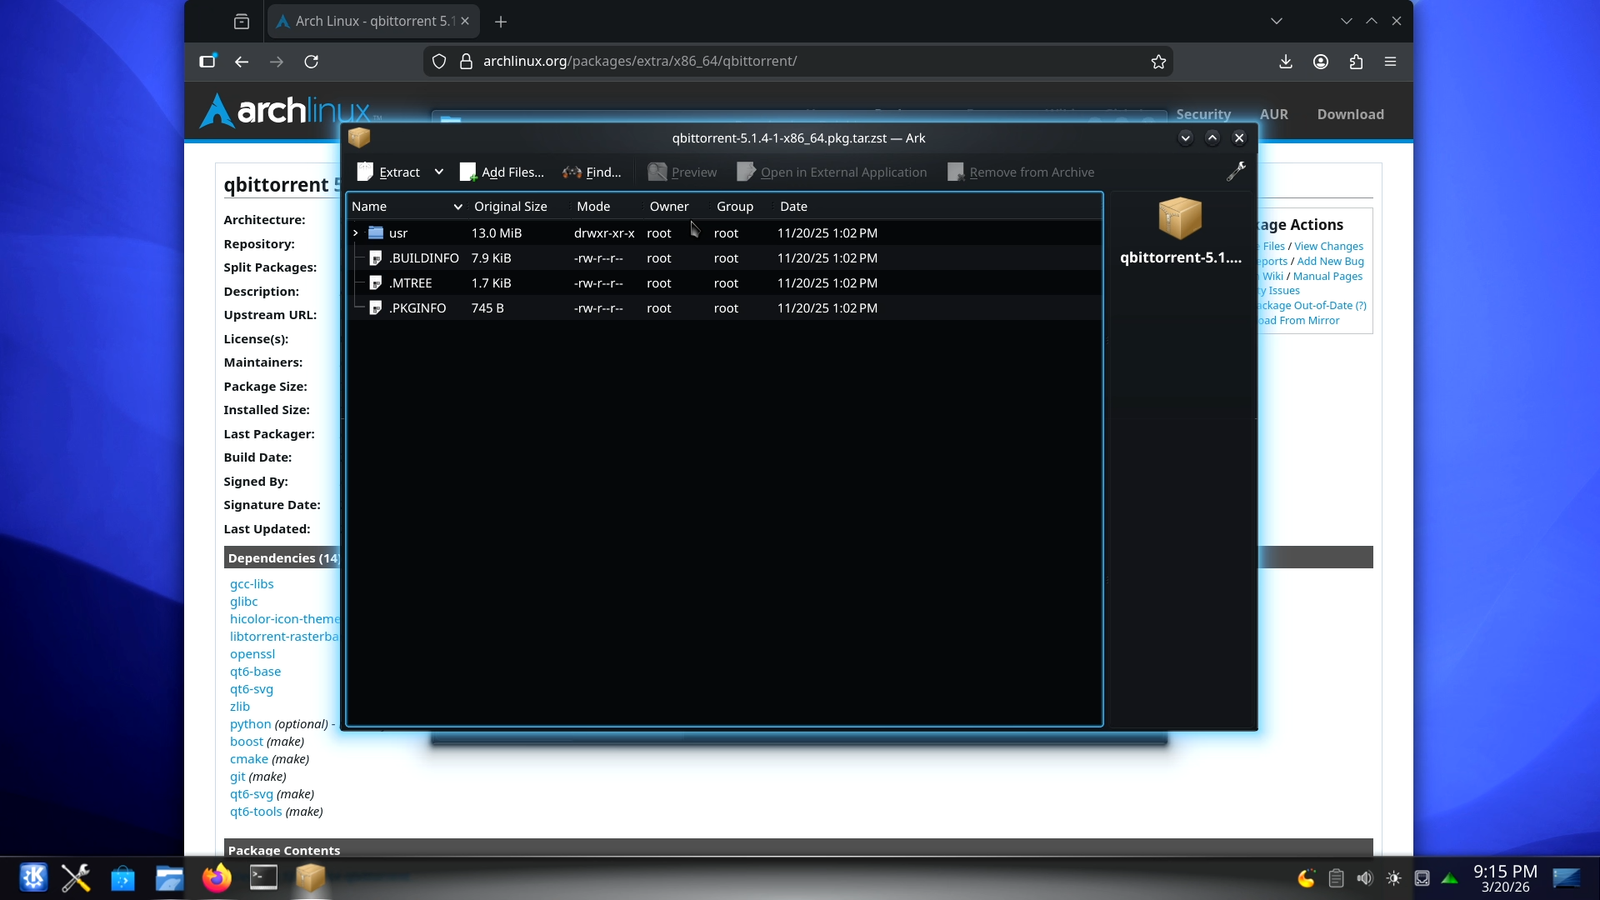
Task: Open qt6-base dependency link
Action: pos(255,672)
